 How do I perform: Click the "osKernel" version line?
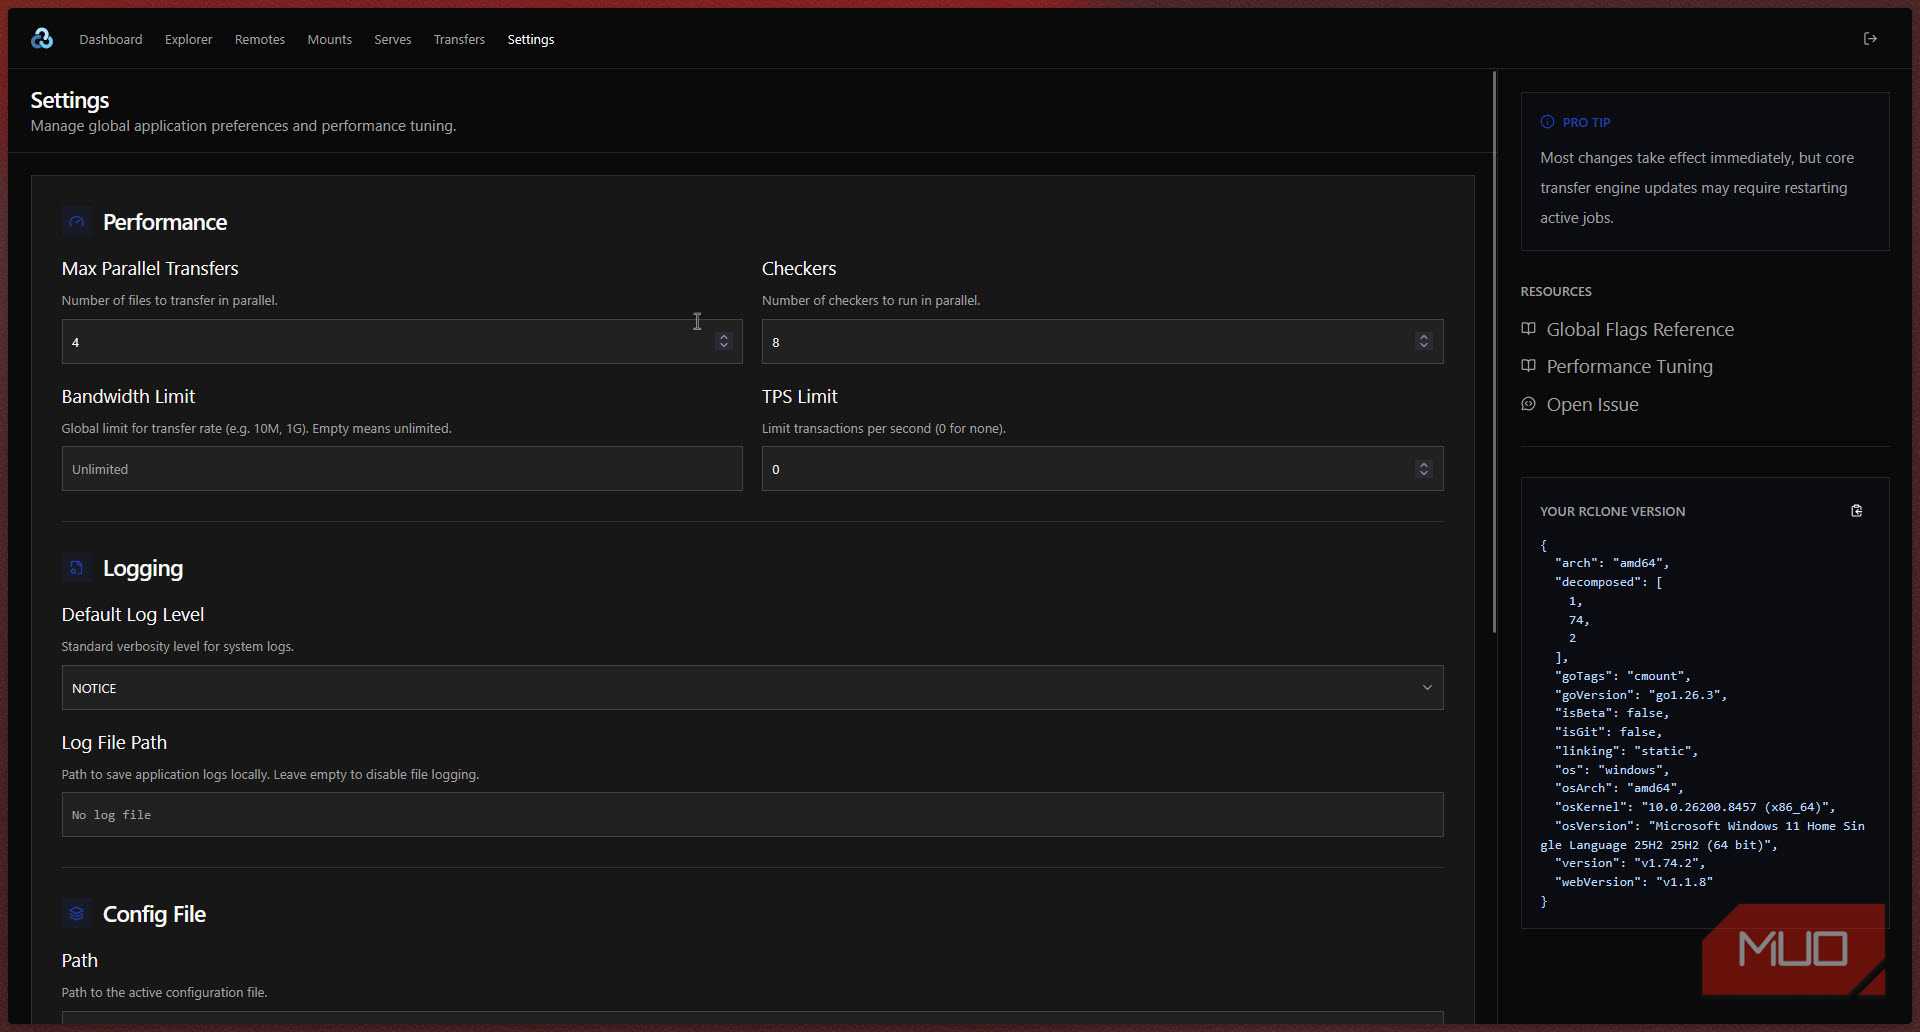1695,807
